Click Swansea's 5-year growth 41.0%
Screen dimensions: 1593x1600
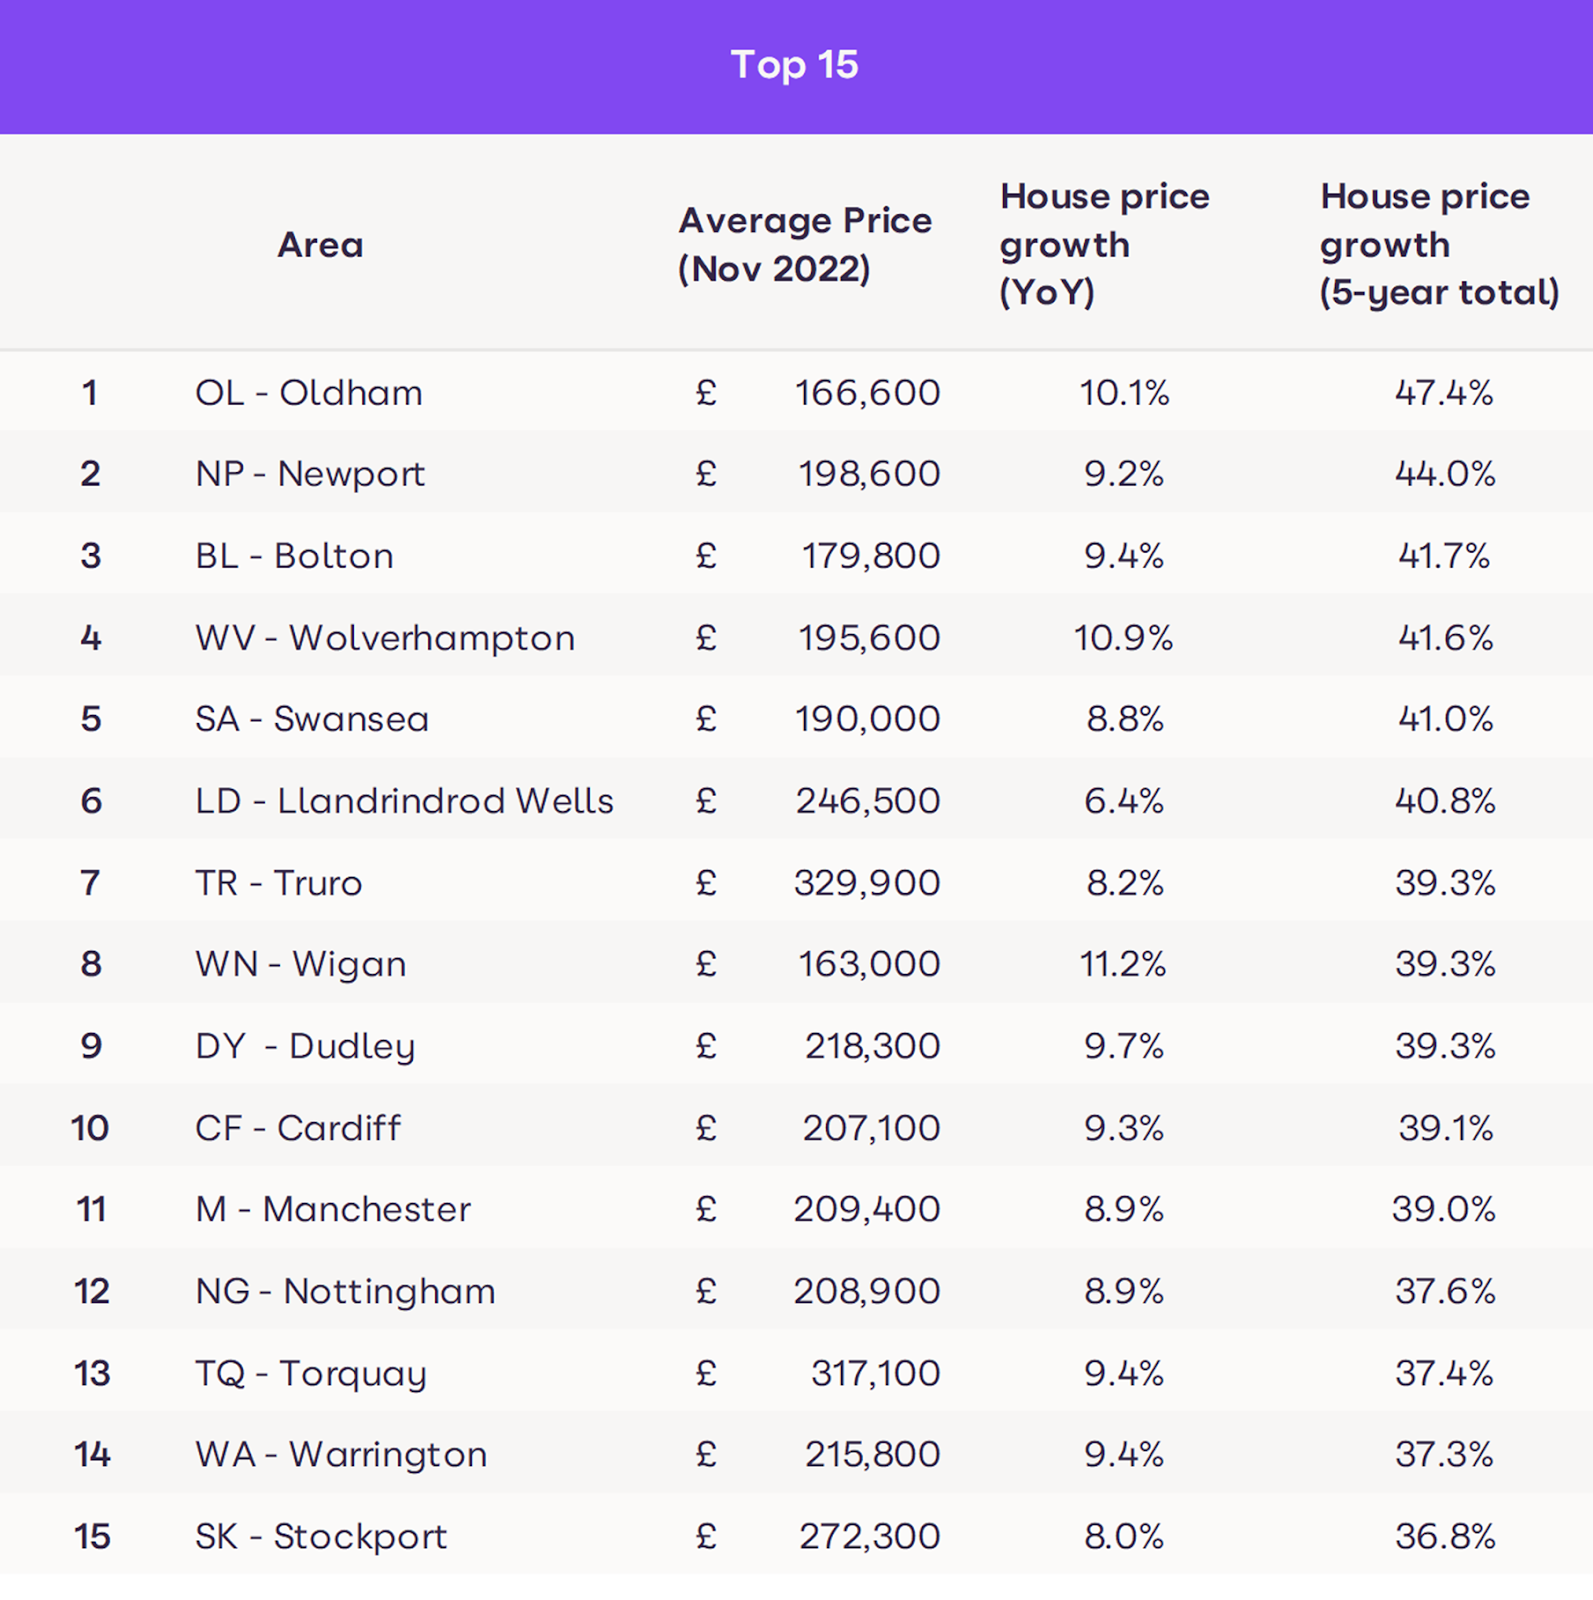click(x=1446, y=719)
